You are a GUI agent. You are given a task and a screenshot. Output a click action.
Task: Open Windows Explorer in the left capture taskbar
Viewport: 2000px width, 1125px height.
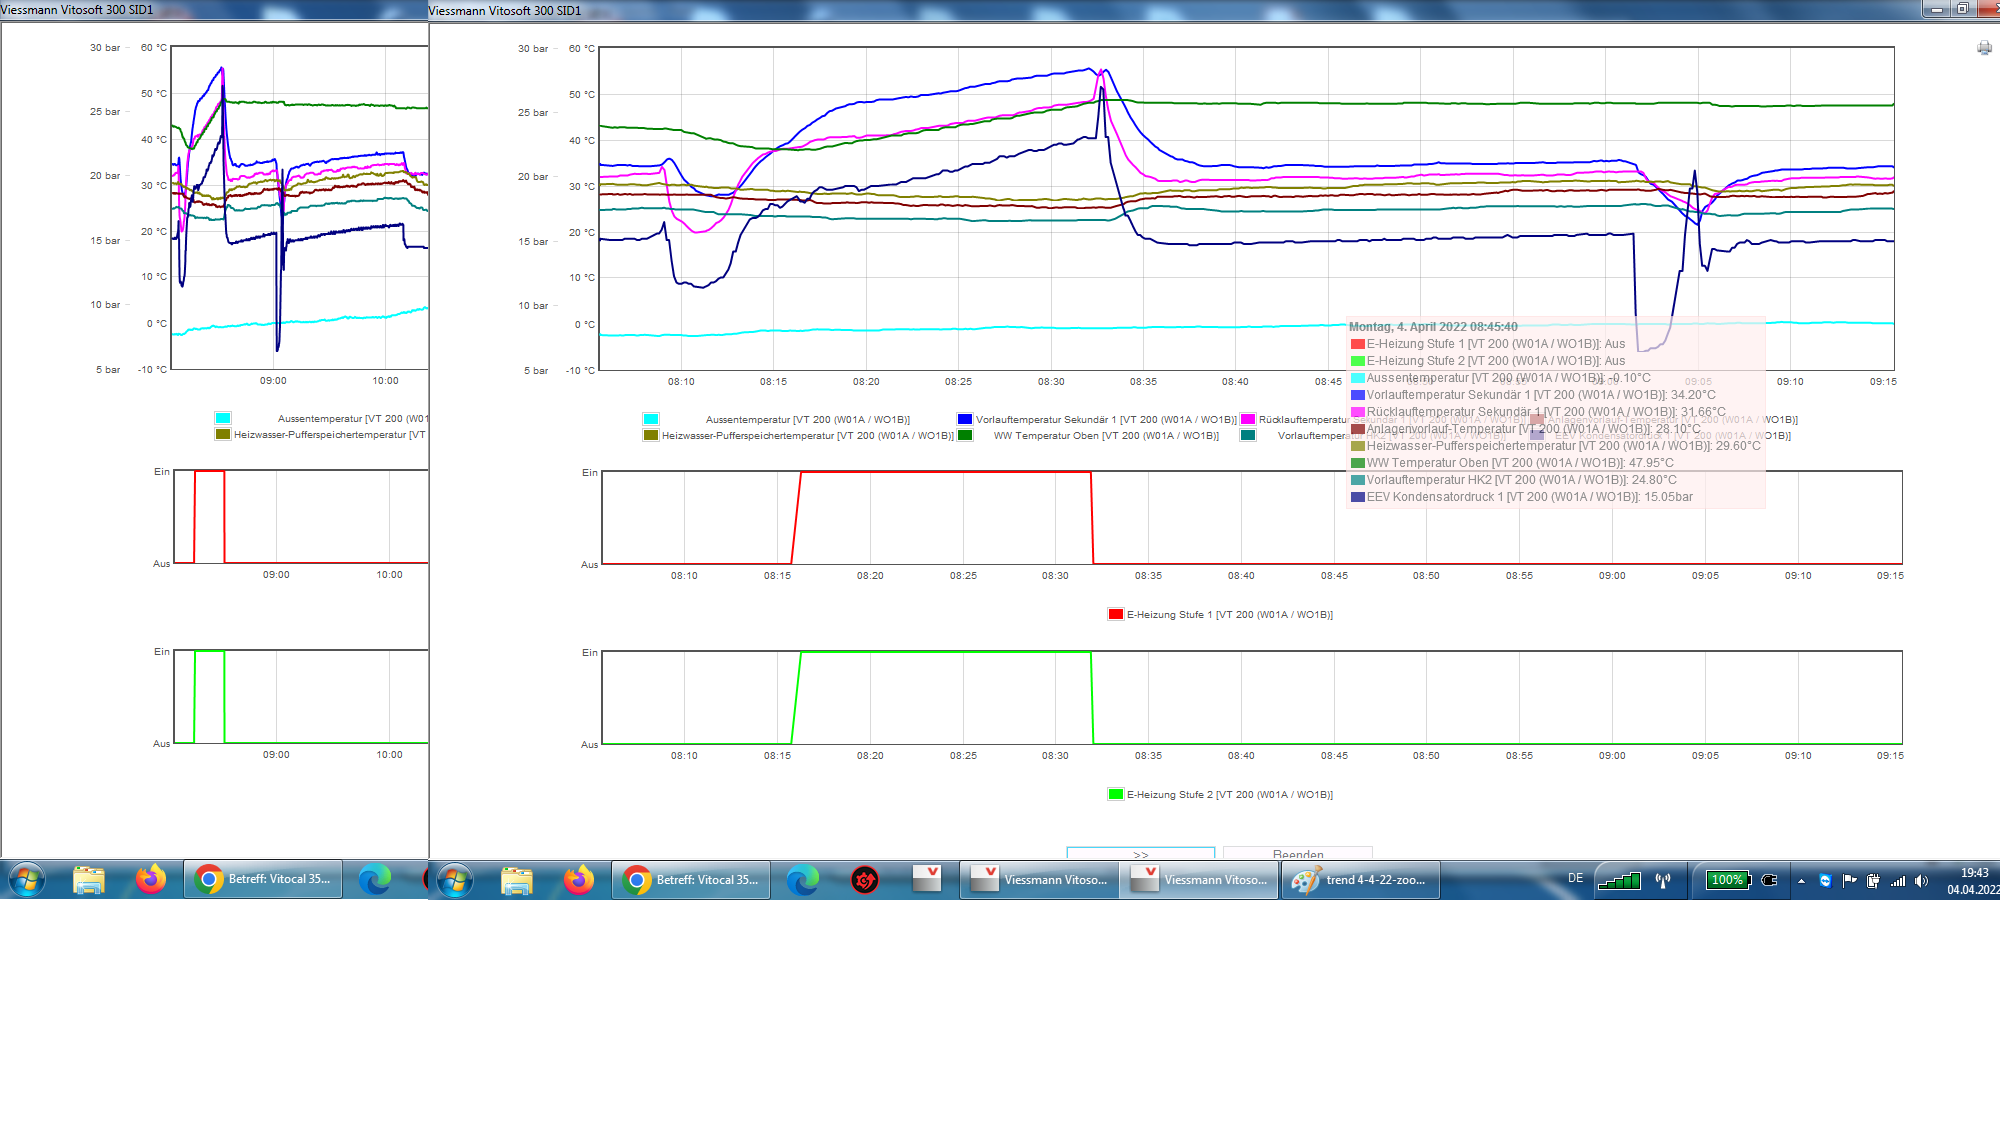pyautogui.click(x=89, y=879)
